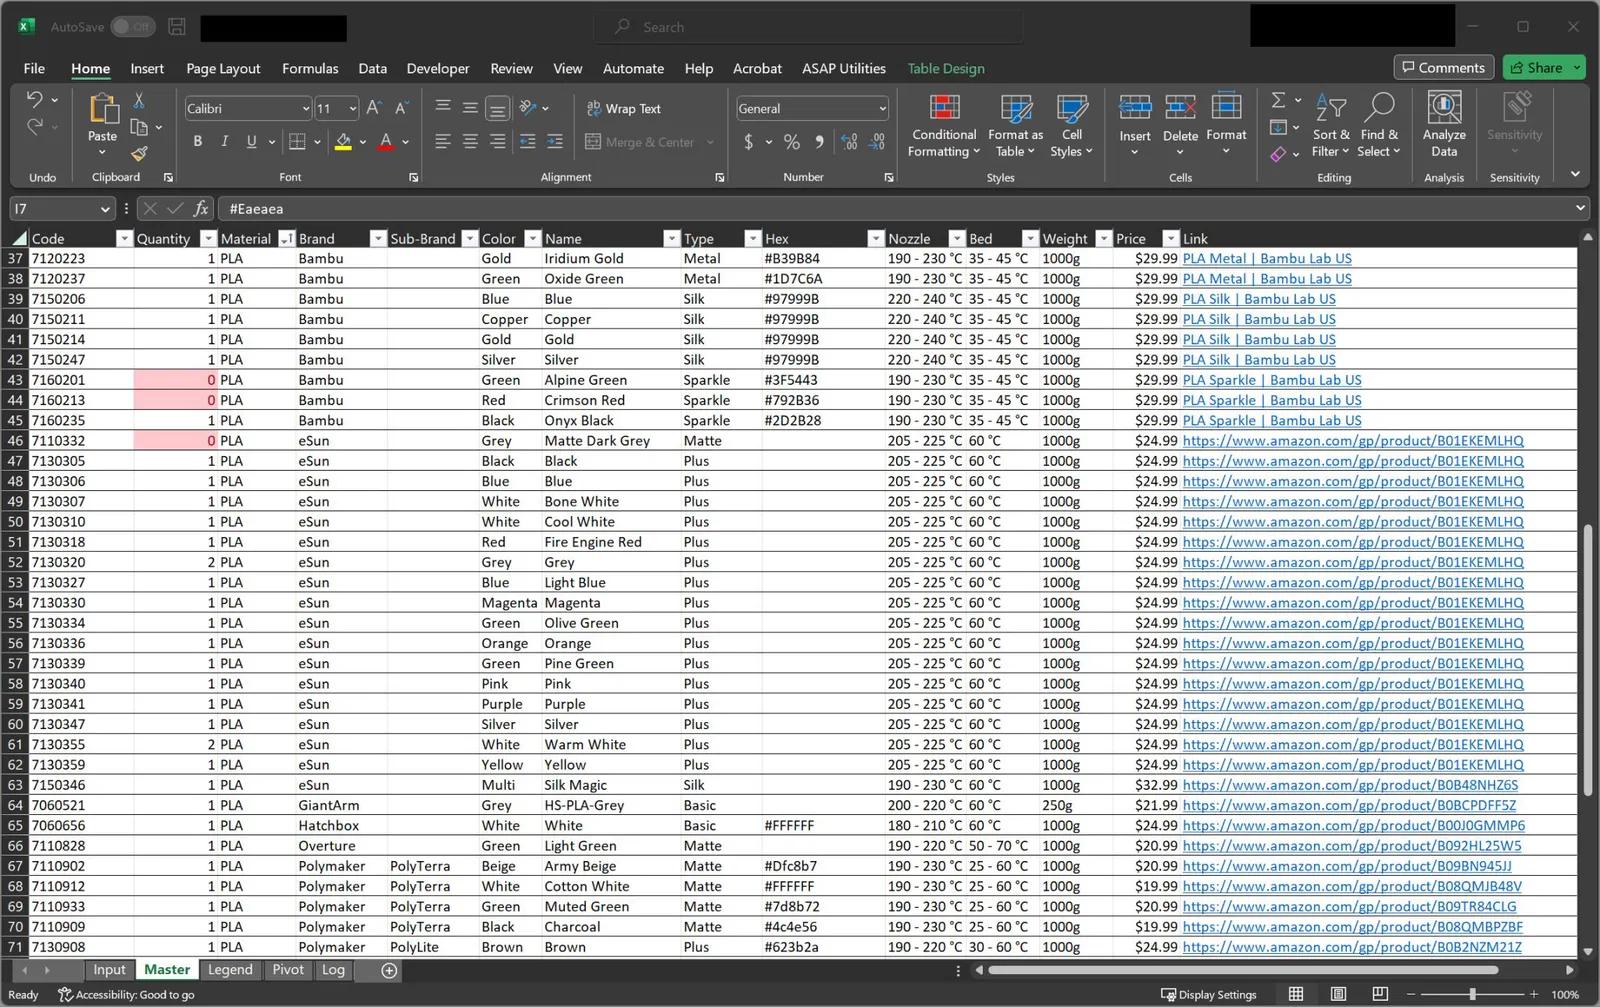1600x1007 pixels.
Task: Open Conditional Formatting in the Styles group
Action: (944, 125)
